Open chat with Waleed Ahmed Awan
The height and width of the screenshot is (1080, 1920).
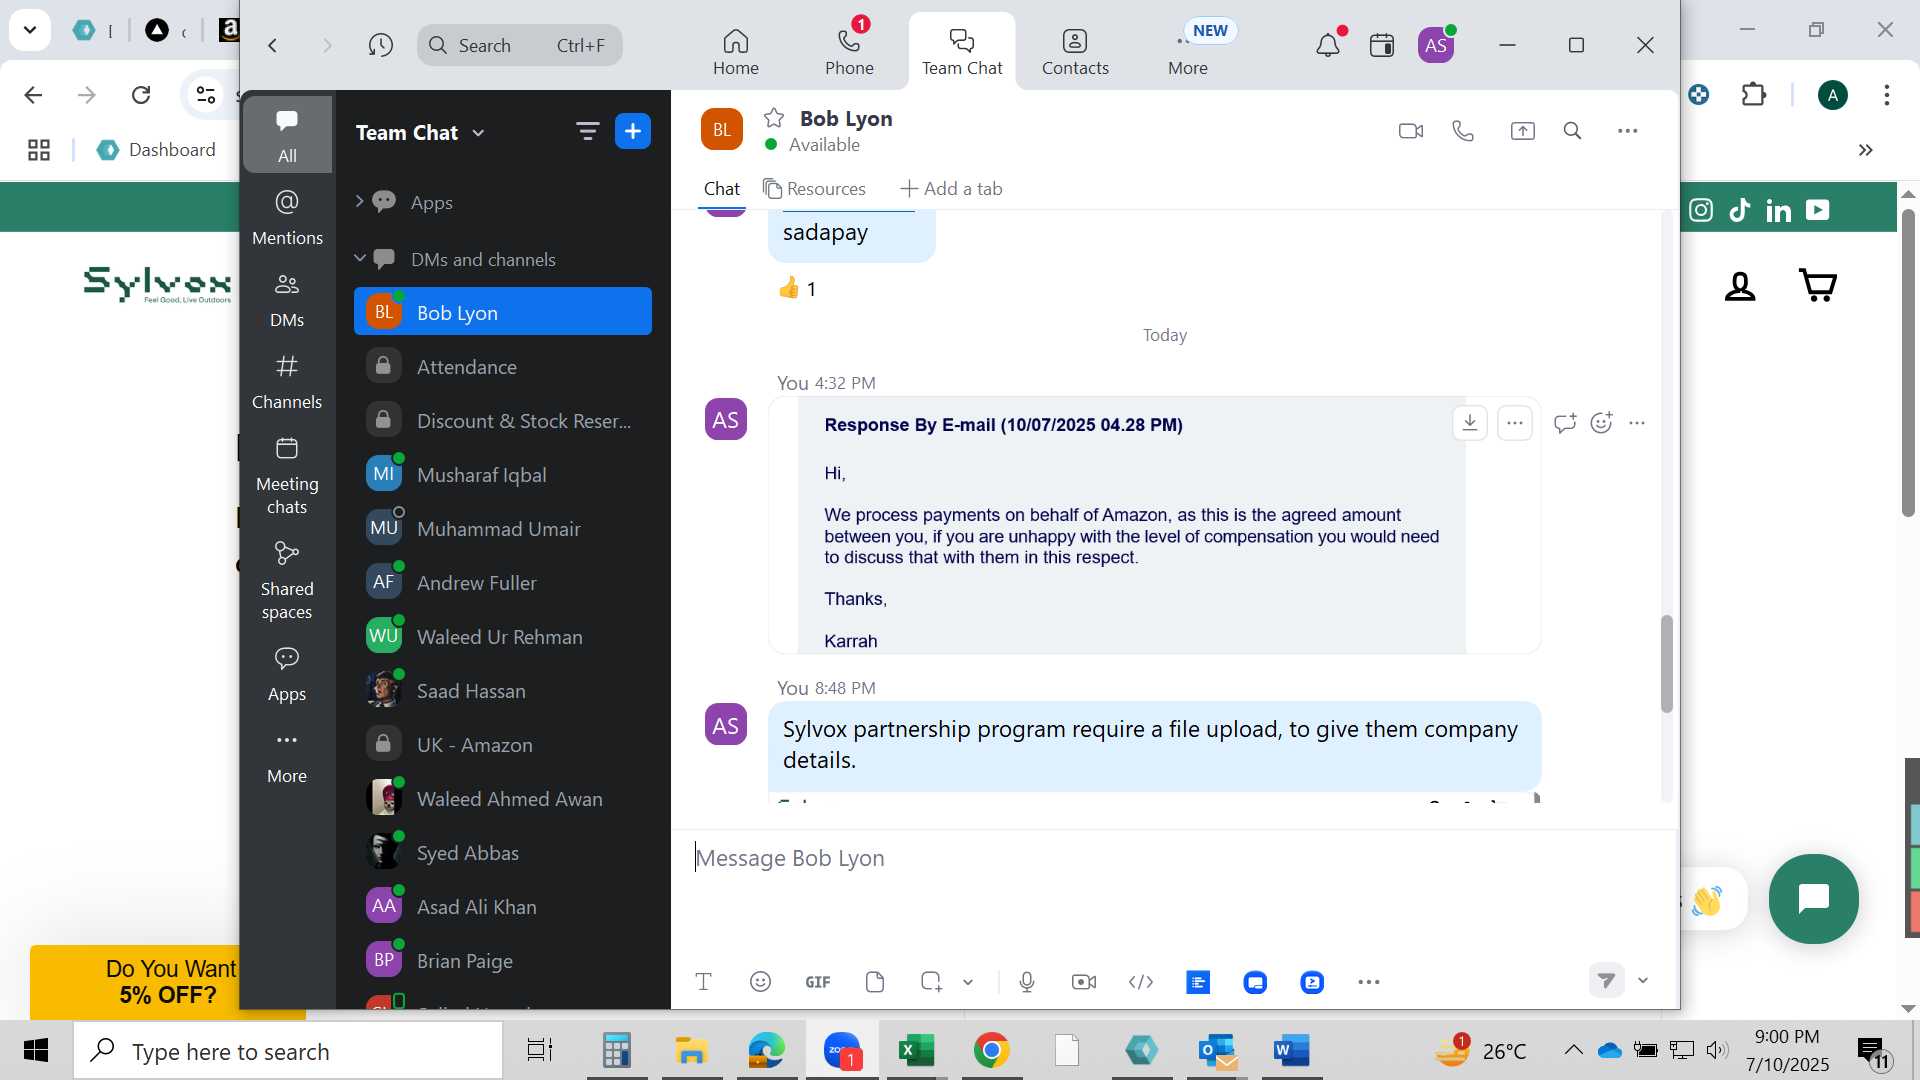pos(503,798)
